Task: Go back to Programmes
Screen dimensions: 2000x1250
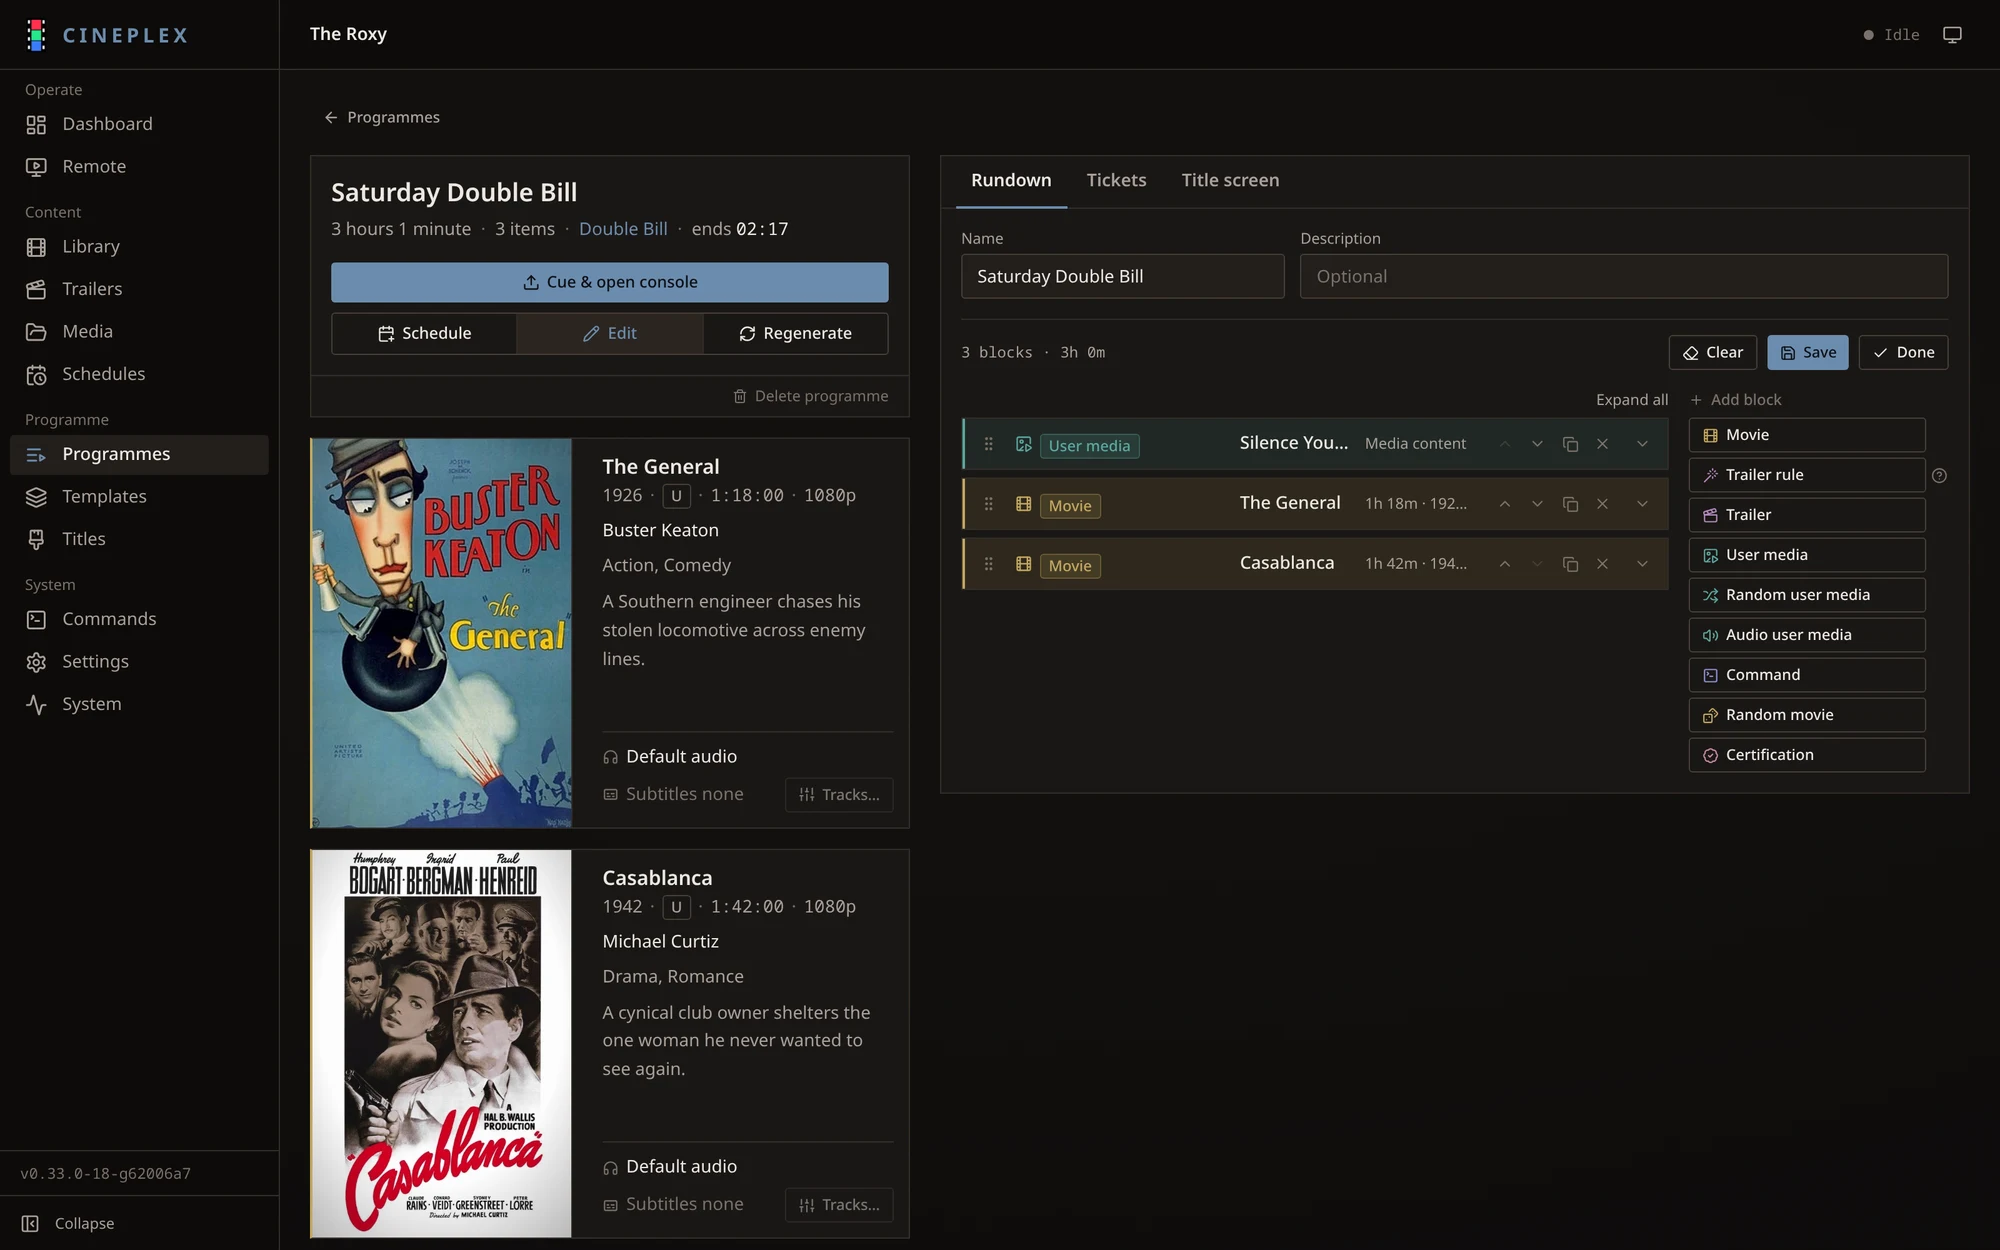Action: point(382,117)
